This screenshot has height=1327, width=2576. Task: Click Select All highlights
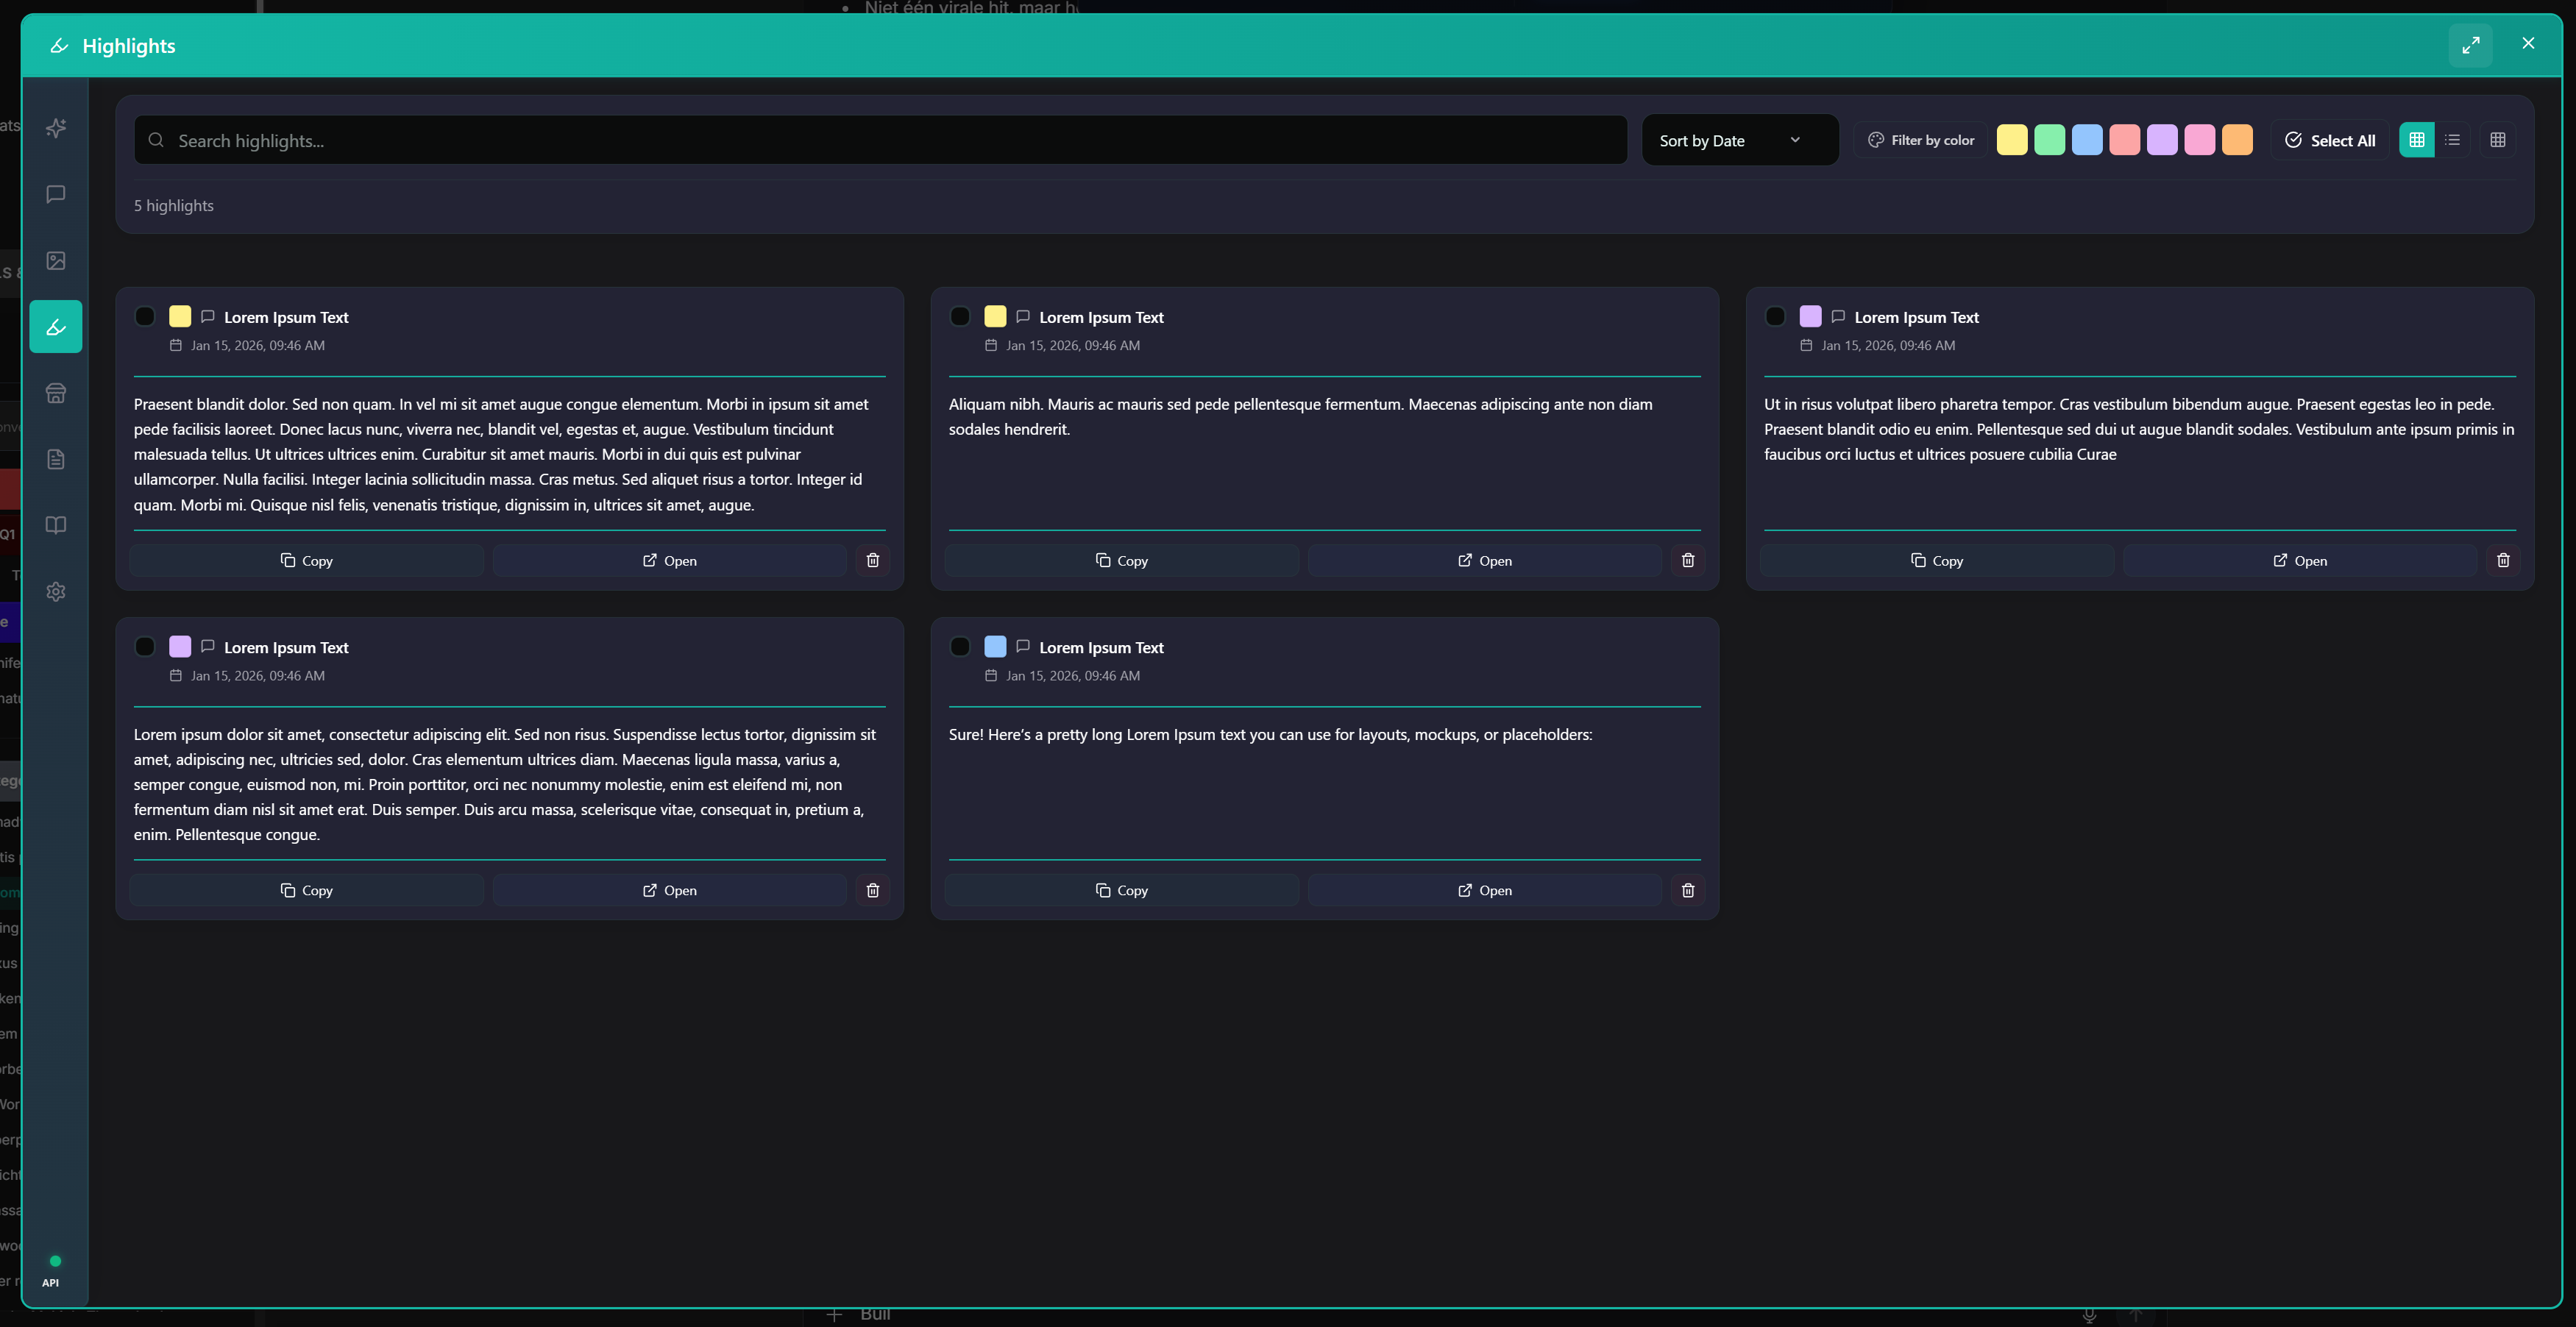tap(2329, 140)
